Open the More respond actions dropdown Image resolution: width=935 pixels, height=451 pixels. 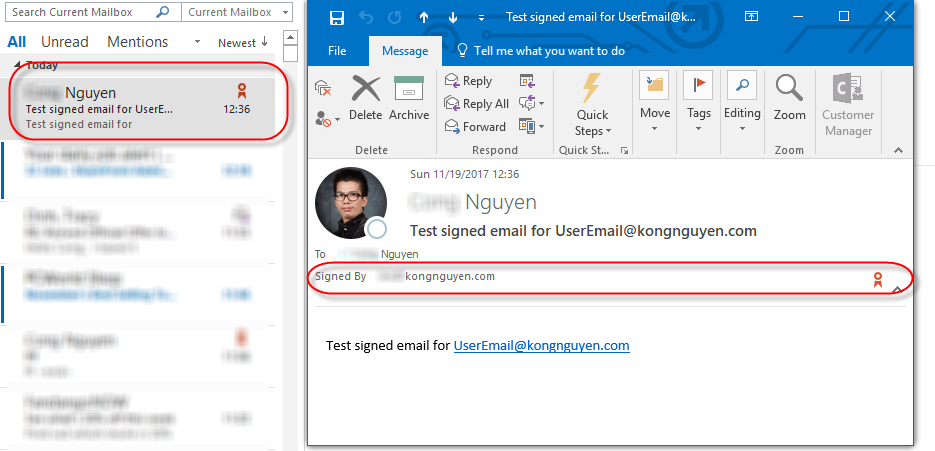click(531, 126)
